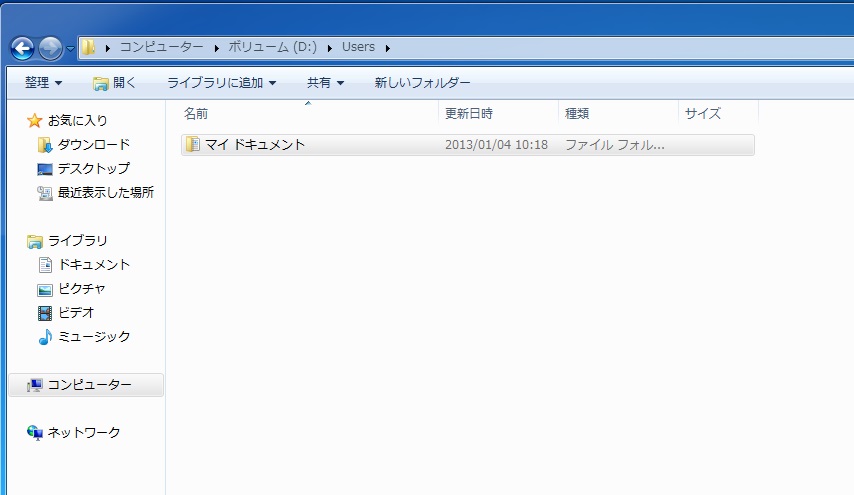Click the 開く toolbar button
Viewport: 854px width, 495px height.
pos(114,83)
